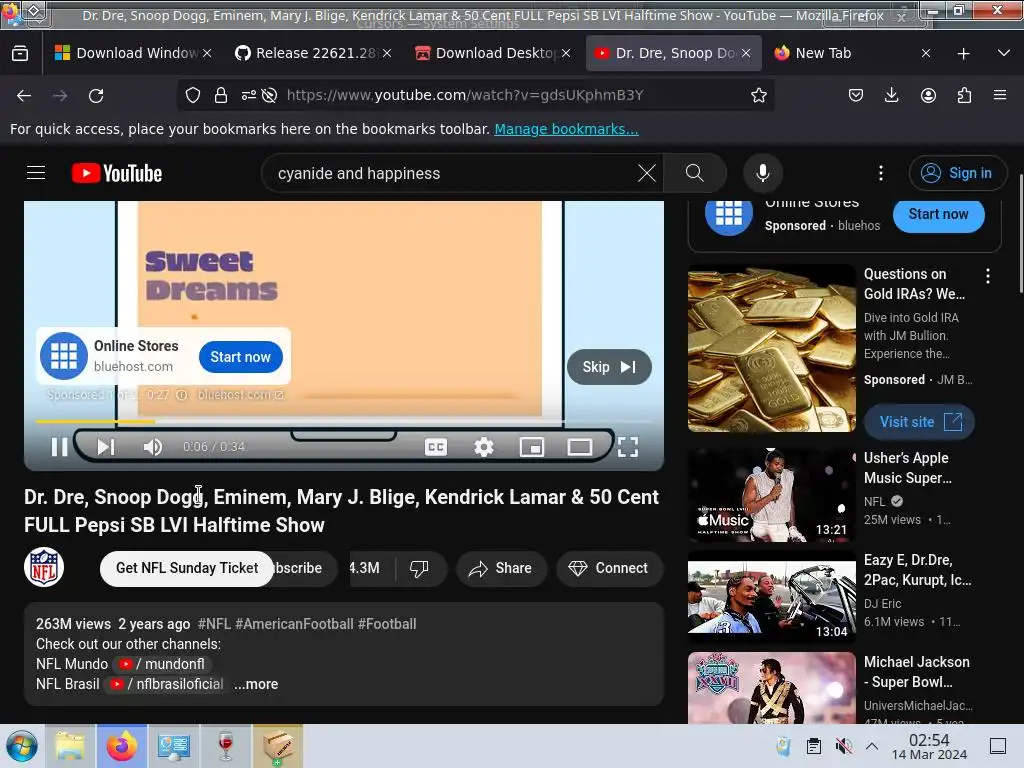This screenshot has height=768, width=1024.
Task: Click the Connect button
Action: pos(609,568)
